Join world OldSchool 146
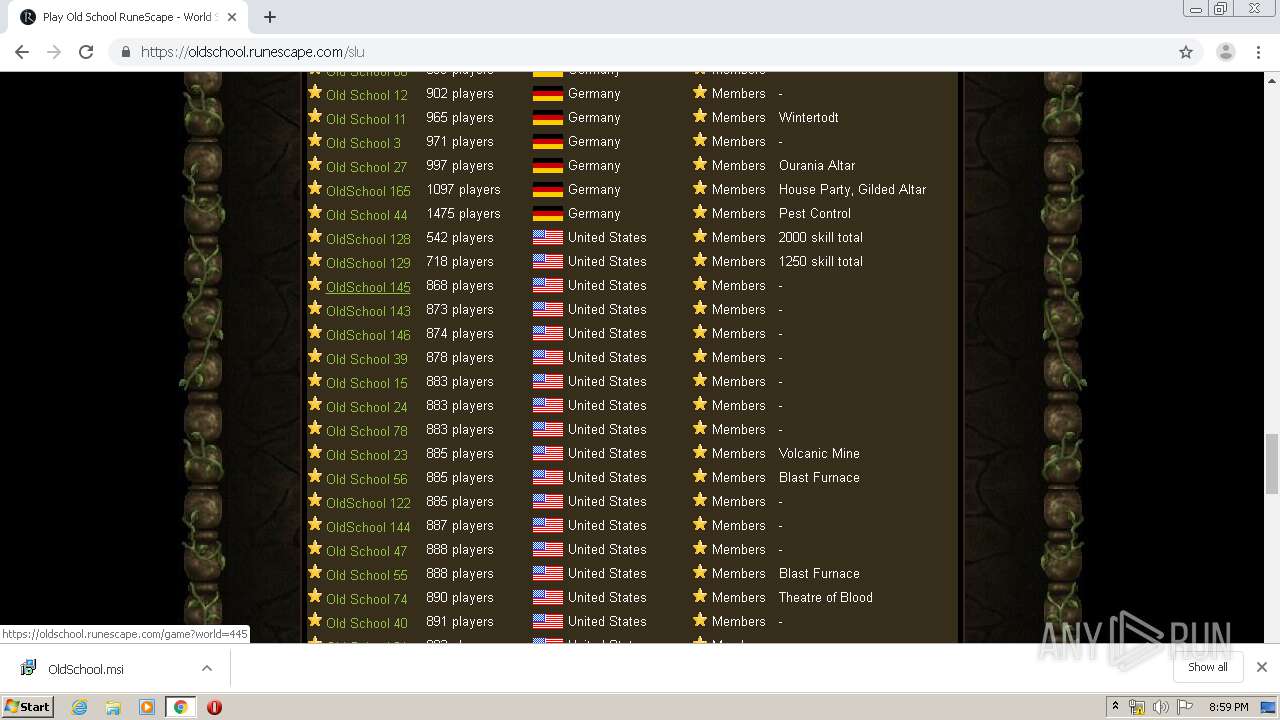This screenshot has width=1280, height=720. tap(368, 335)
